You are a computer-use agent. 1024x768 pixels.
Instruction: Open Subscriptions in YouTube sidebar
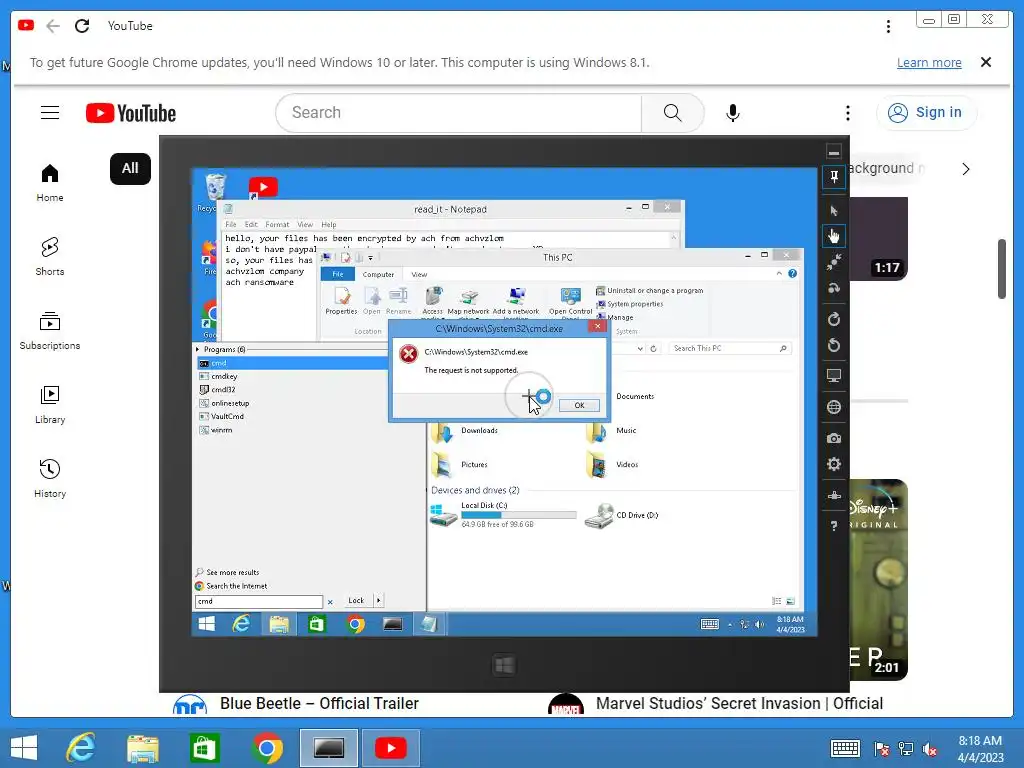point(50,331)
